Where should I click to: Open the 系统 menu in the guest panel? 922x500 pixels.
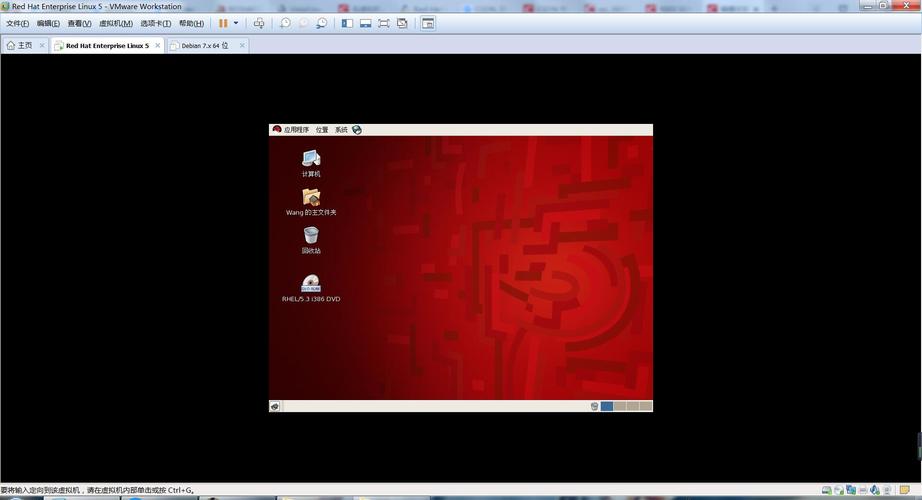tap(341, 130)
